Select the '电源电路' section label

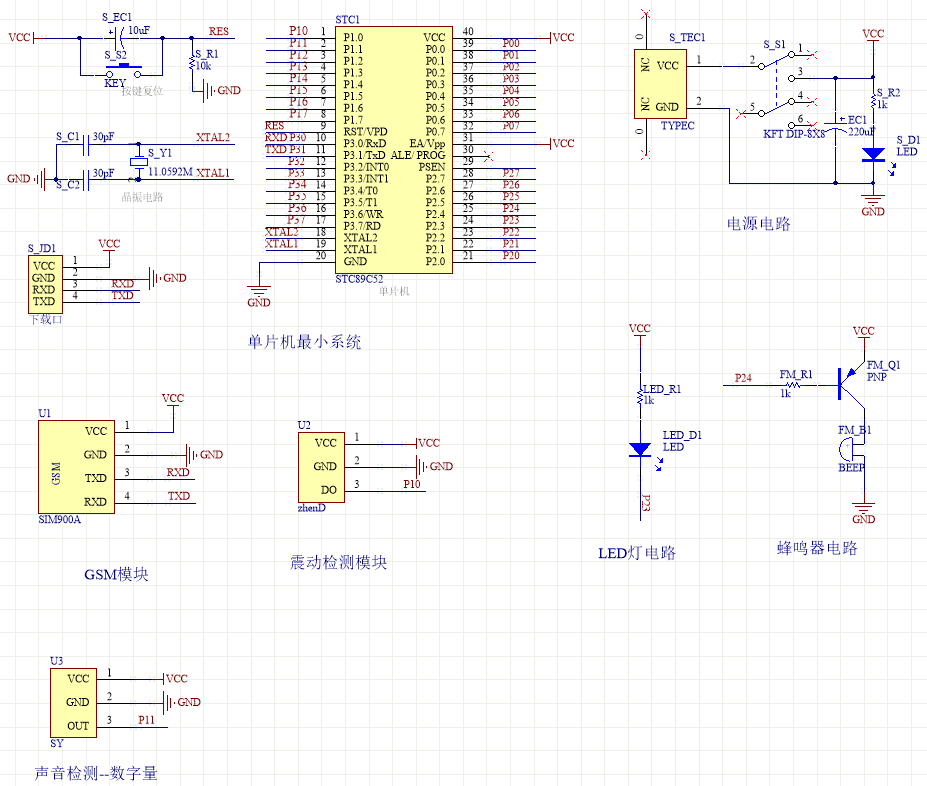(x=758, y=224)
